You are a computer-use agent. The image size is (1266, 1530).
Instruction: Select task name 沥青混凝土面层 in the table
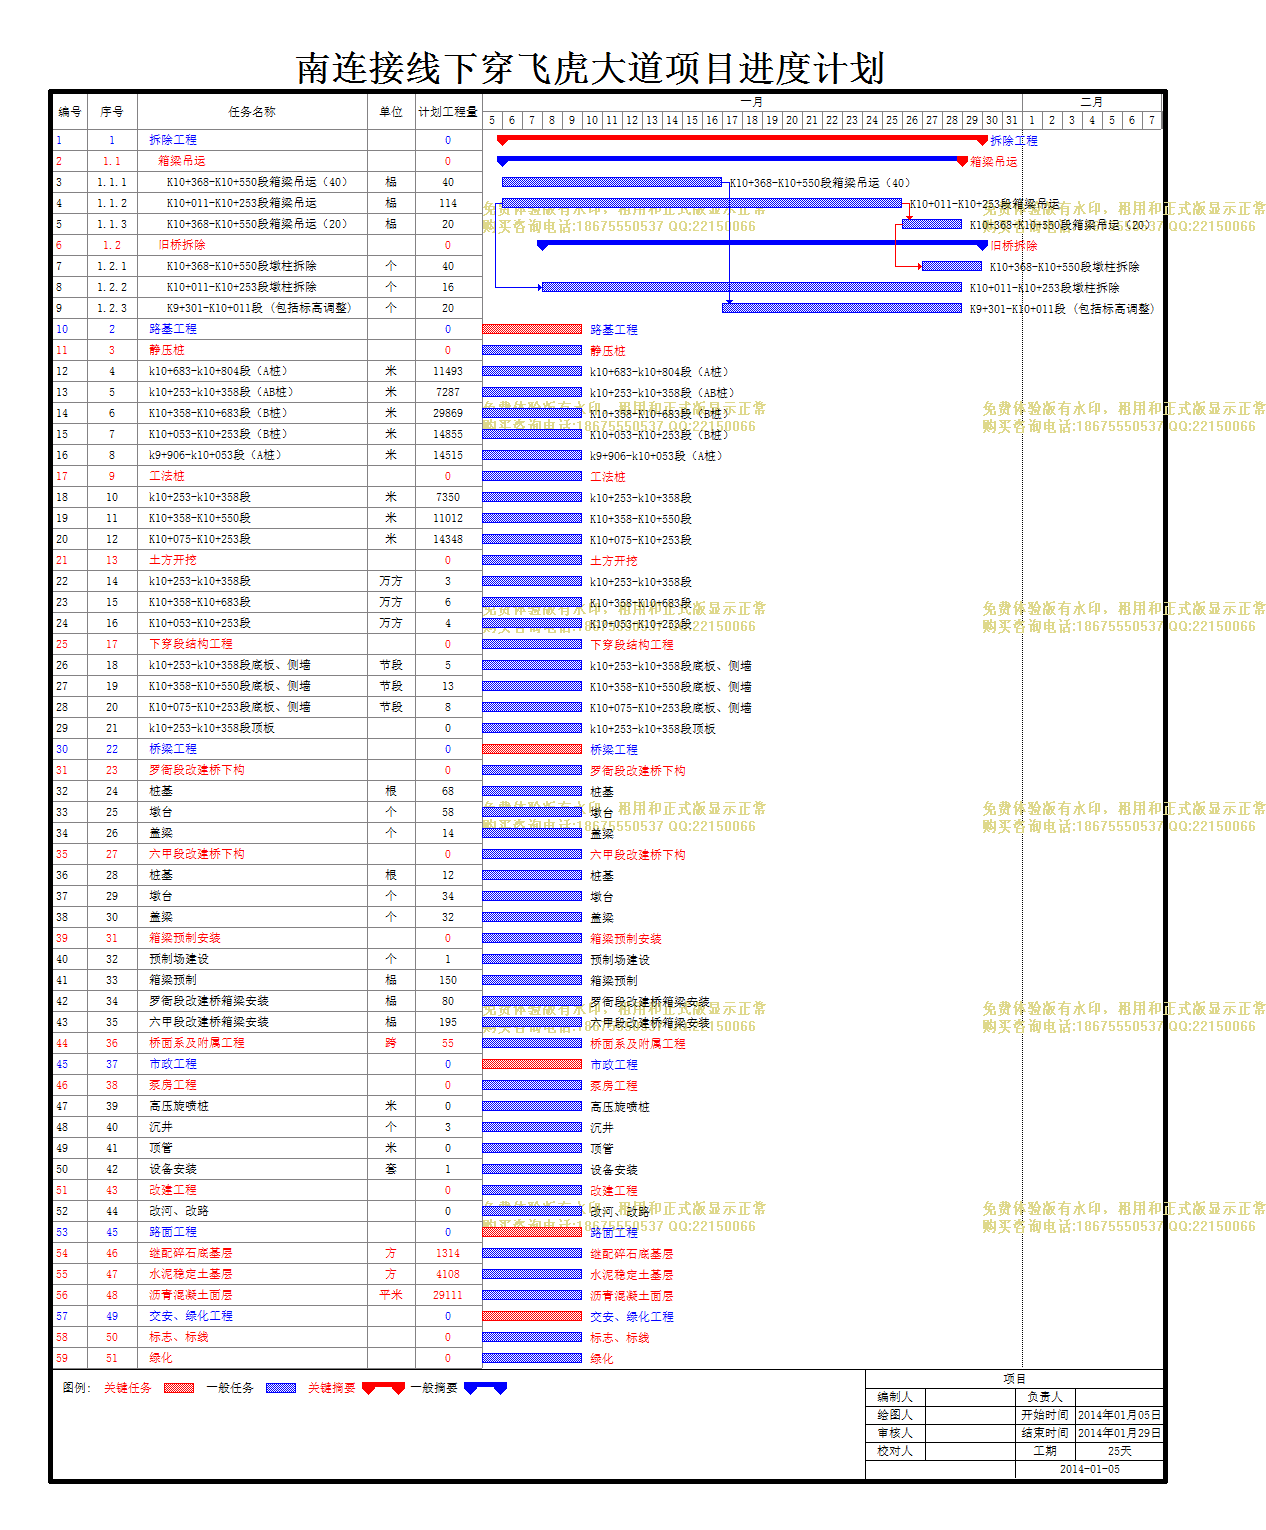coord(191,1295)
